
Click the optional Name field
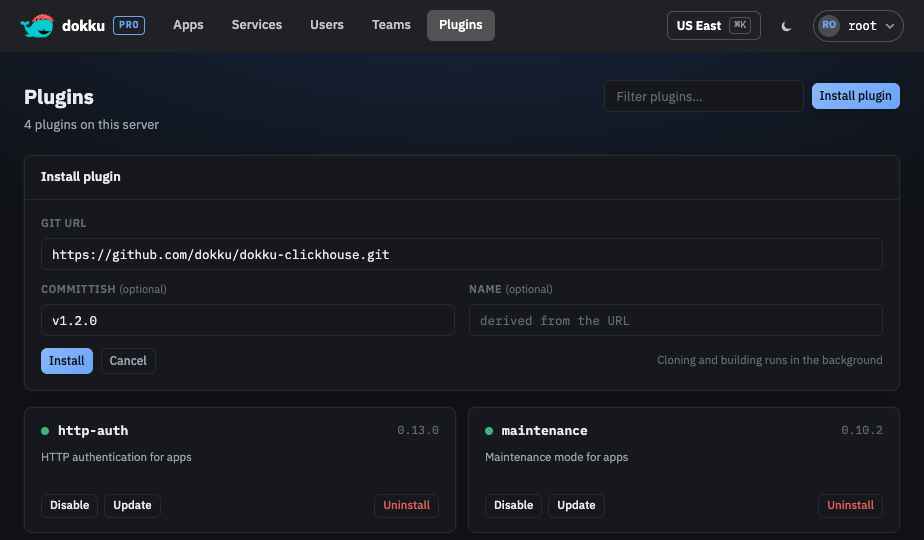[x=675, y=320]
